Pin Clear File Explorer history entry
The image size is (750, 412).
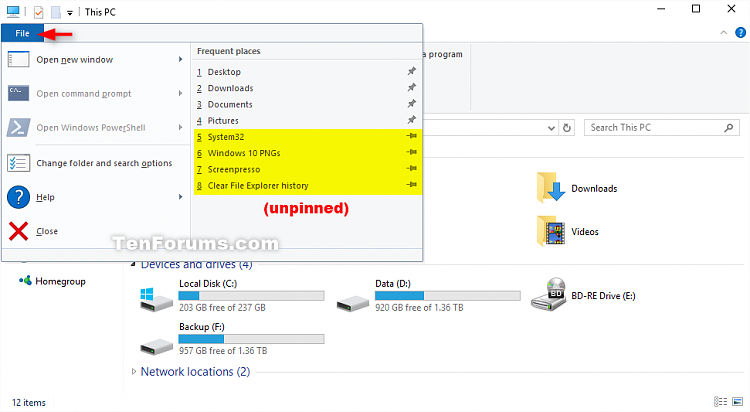pos(411,185)
